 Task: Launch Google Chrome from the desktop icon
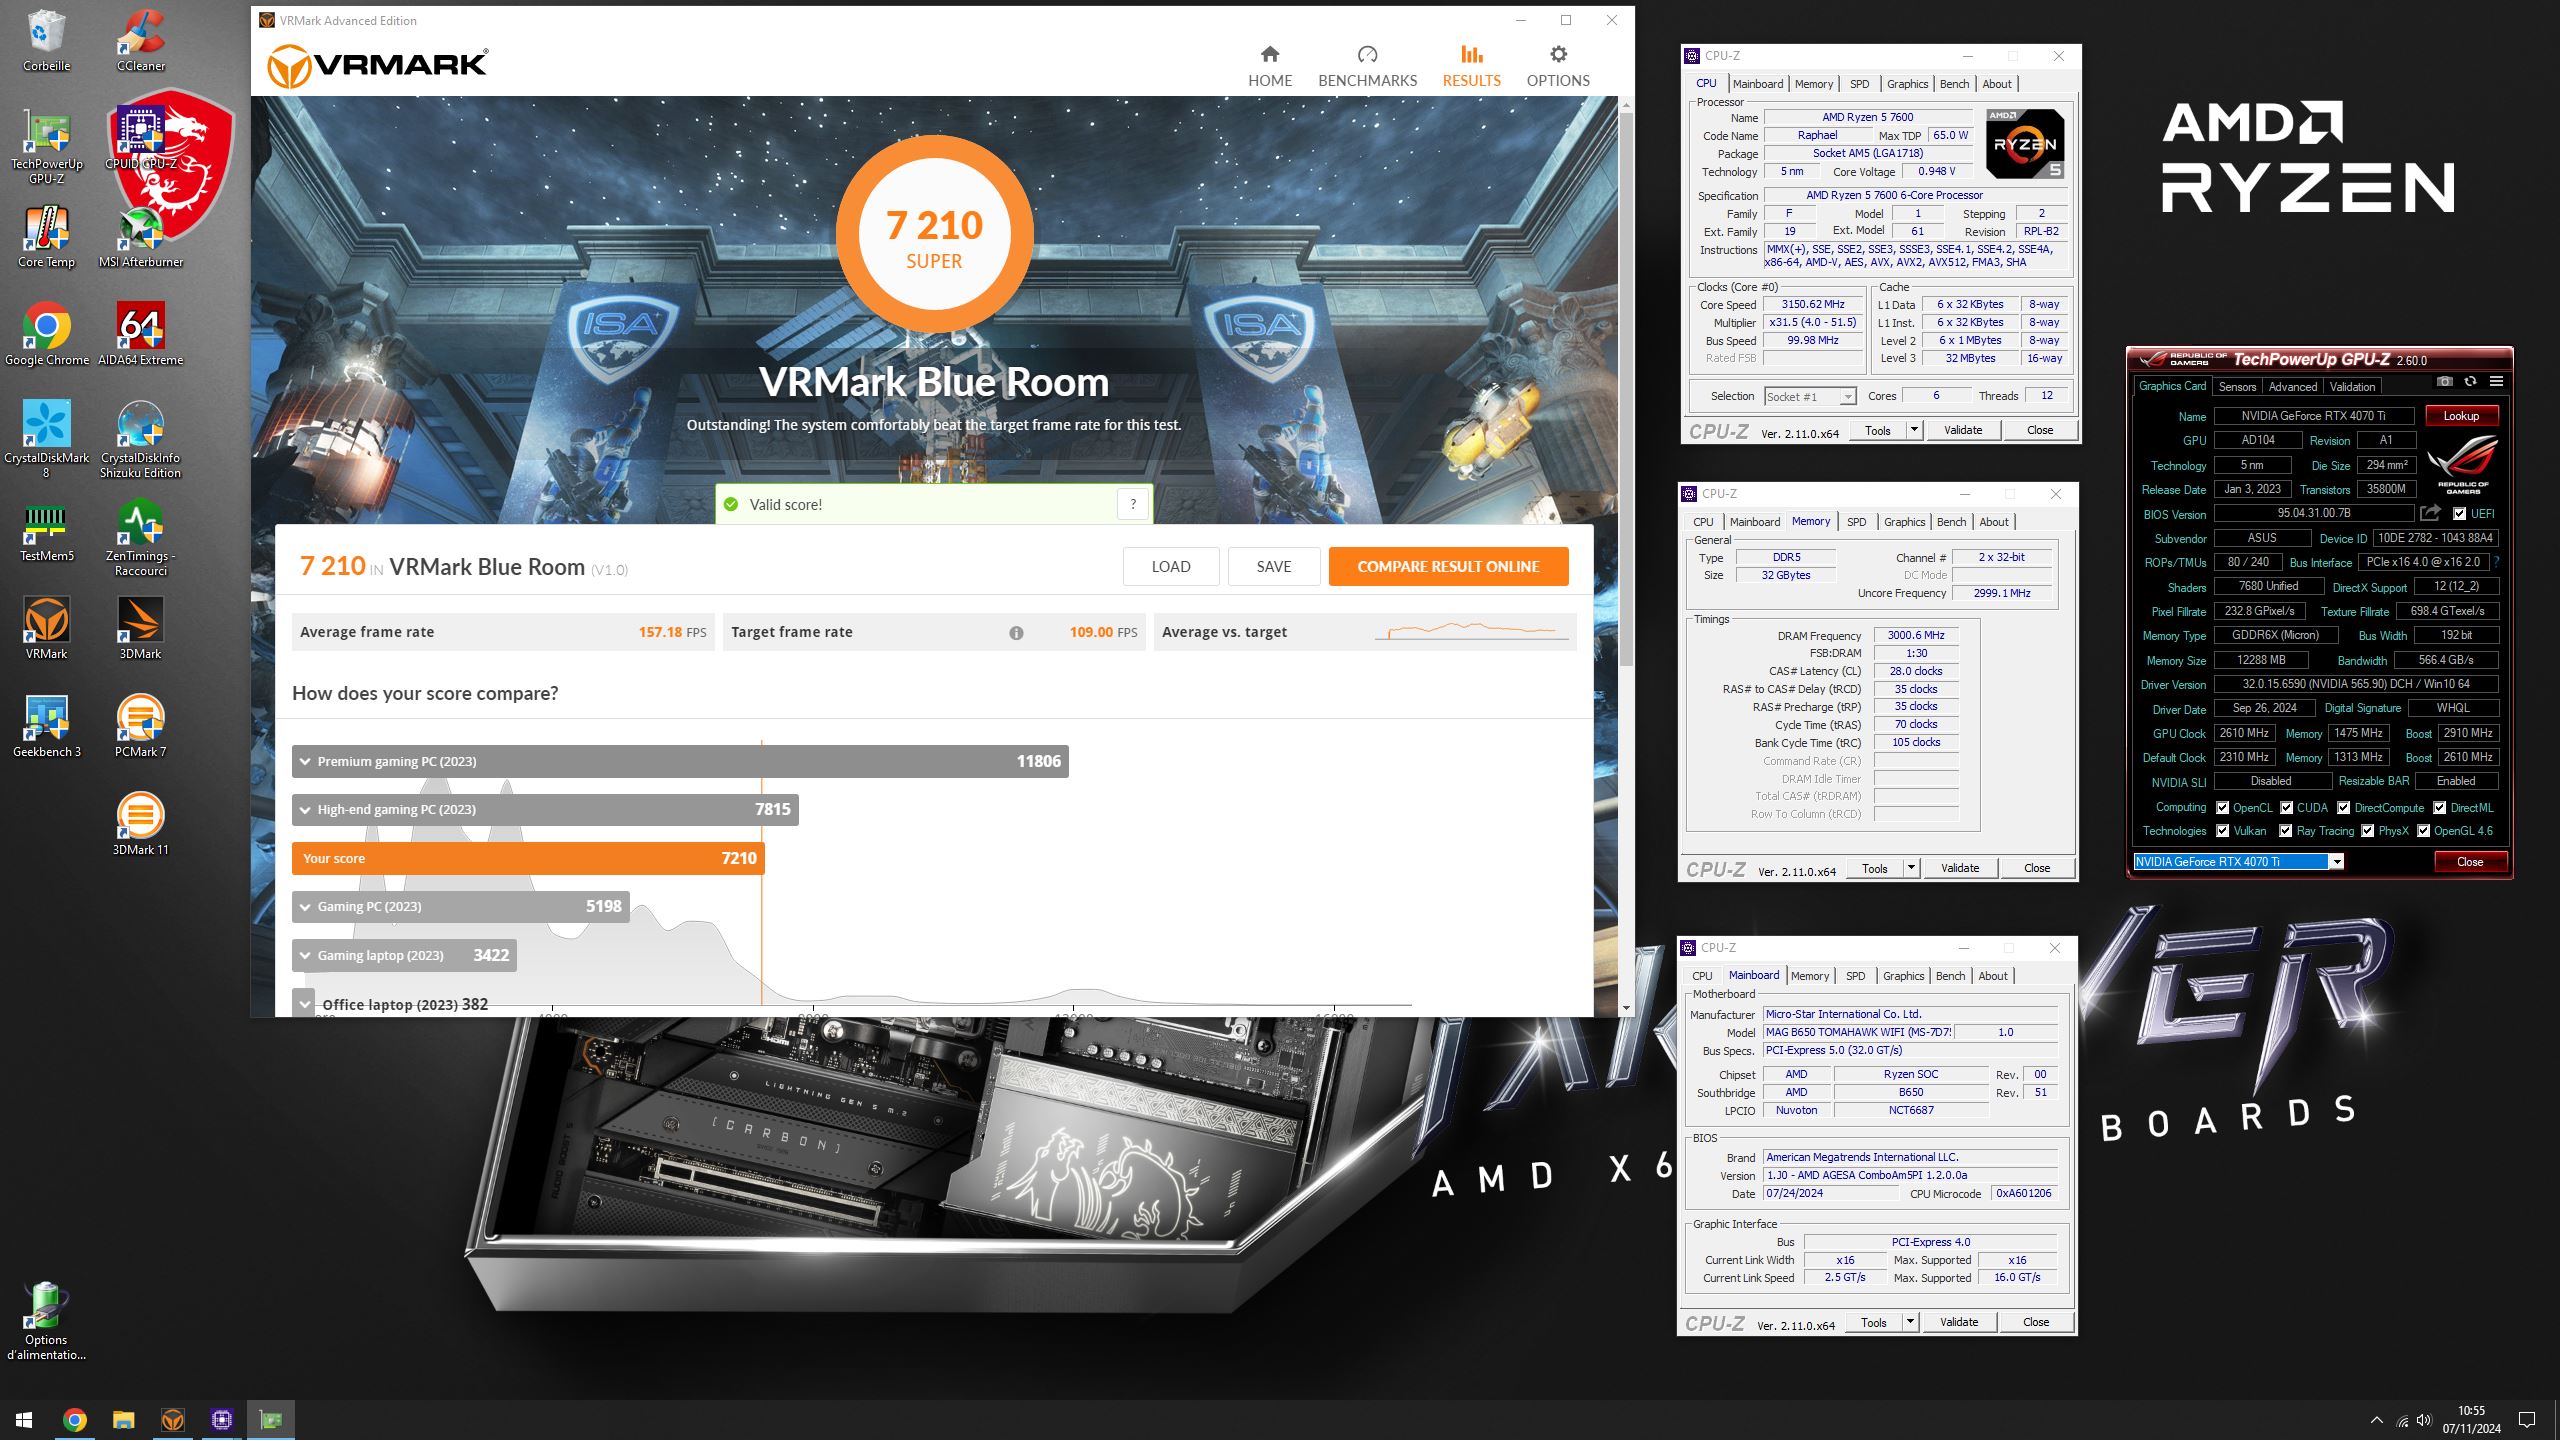46,334
